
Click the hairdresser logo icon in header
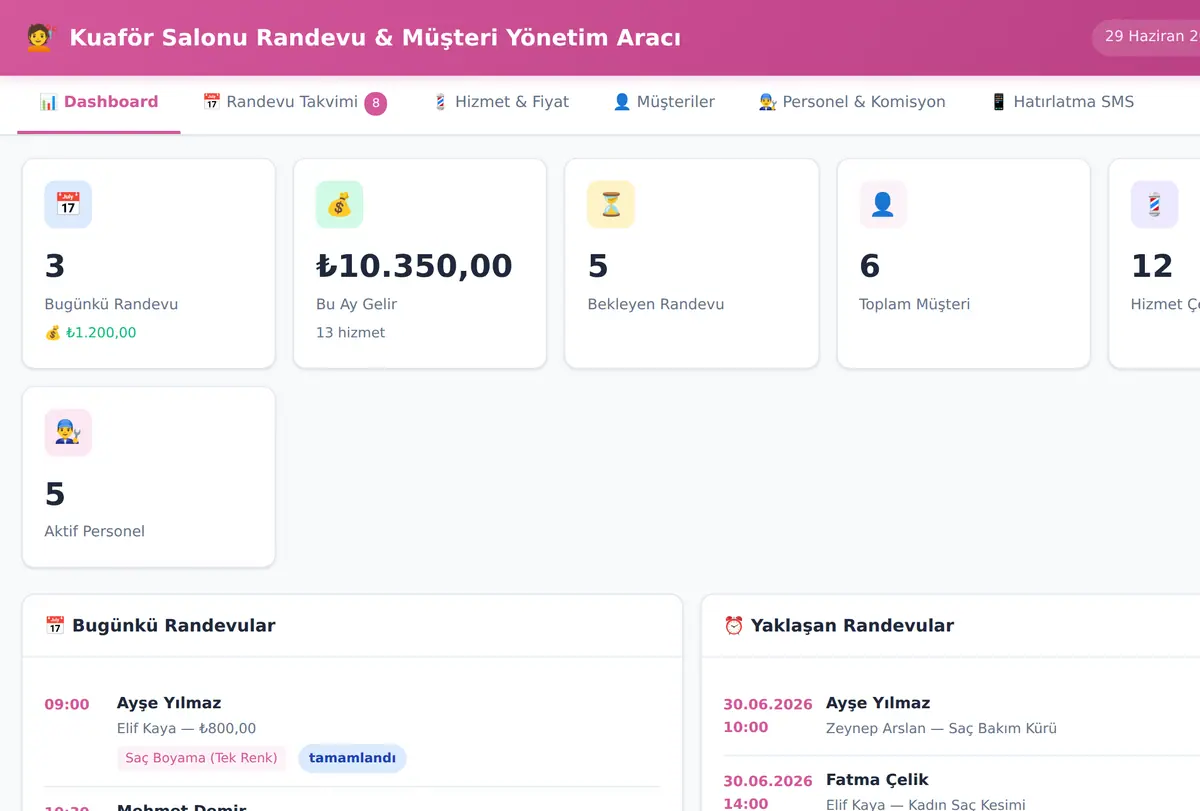click(x=40, y=38)
